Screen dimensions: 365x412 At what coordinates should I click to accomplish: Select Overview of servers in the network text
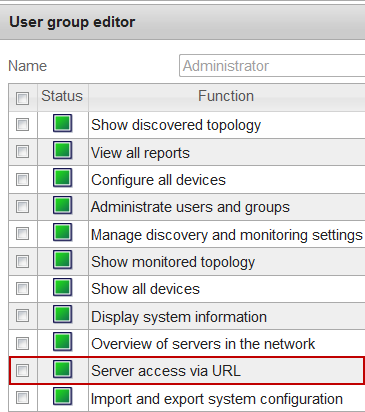point(203,344)
